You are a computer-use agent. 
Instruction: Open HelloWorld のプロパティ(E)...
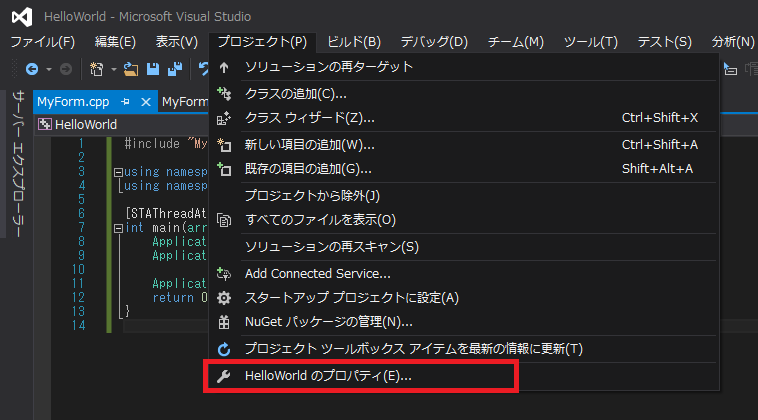(x=464, y=376)
